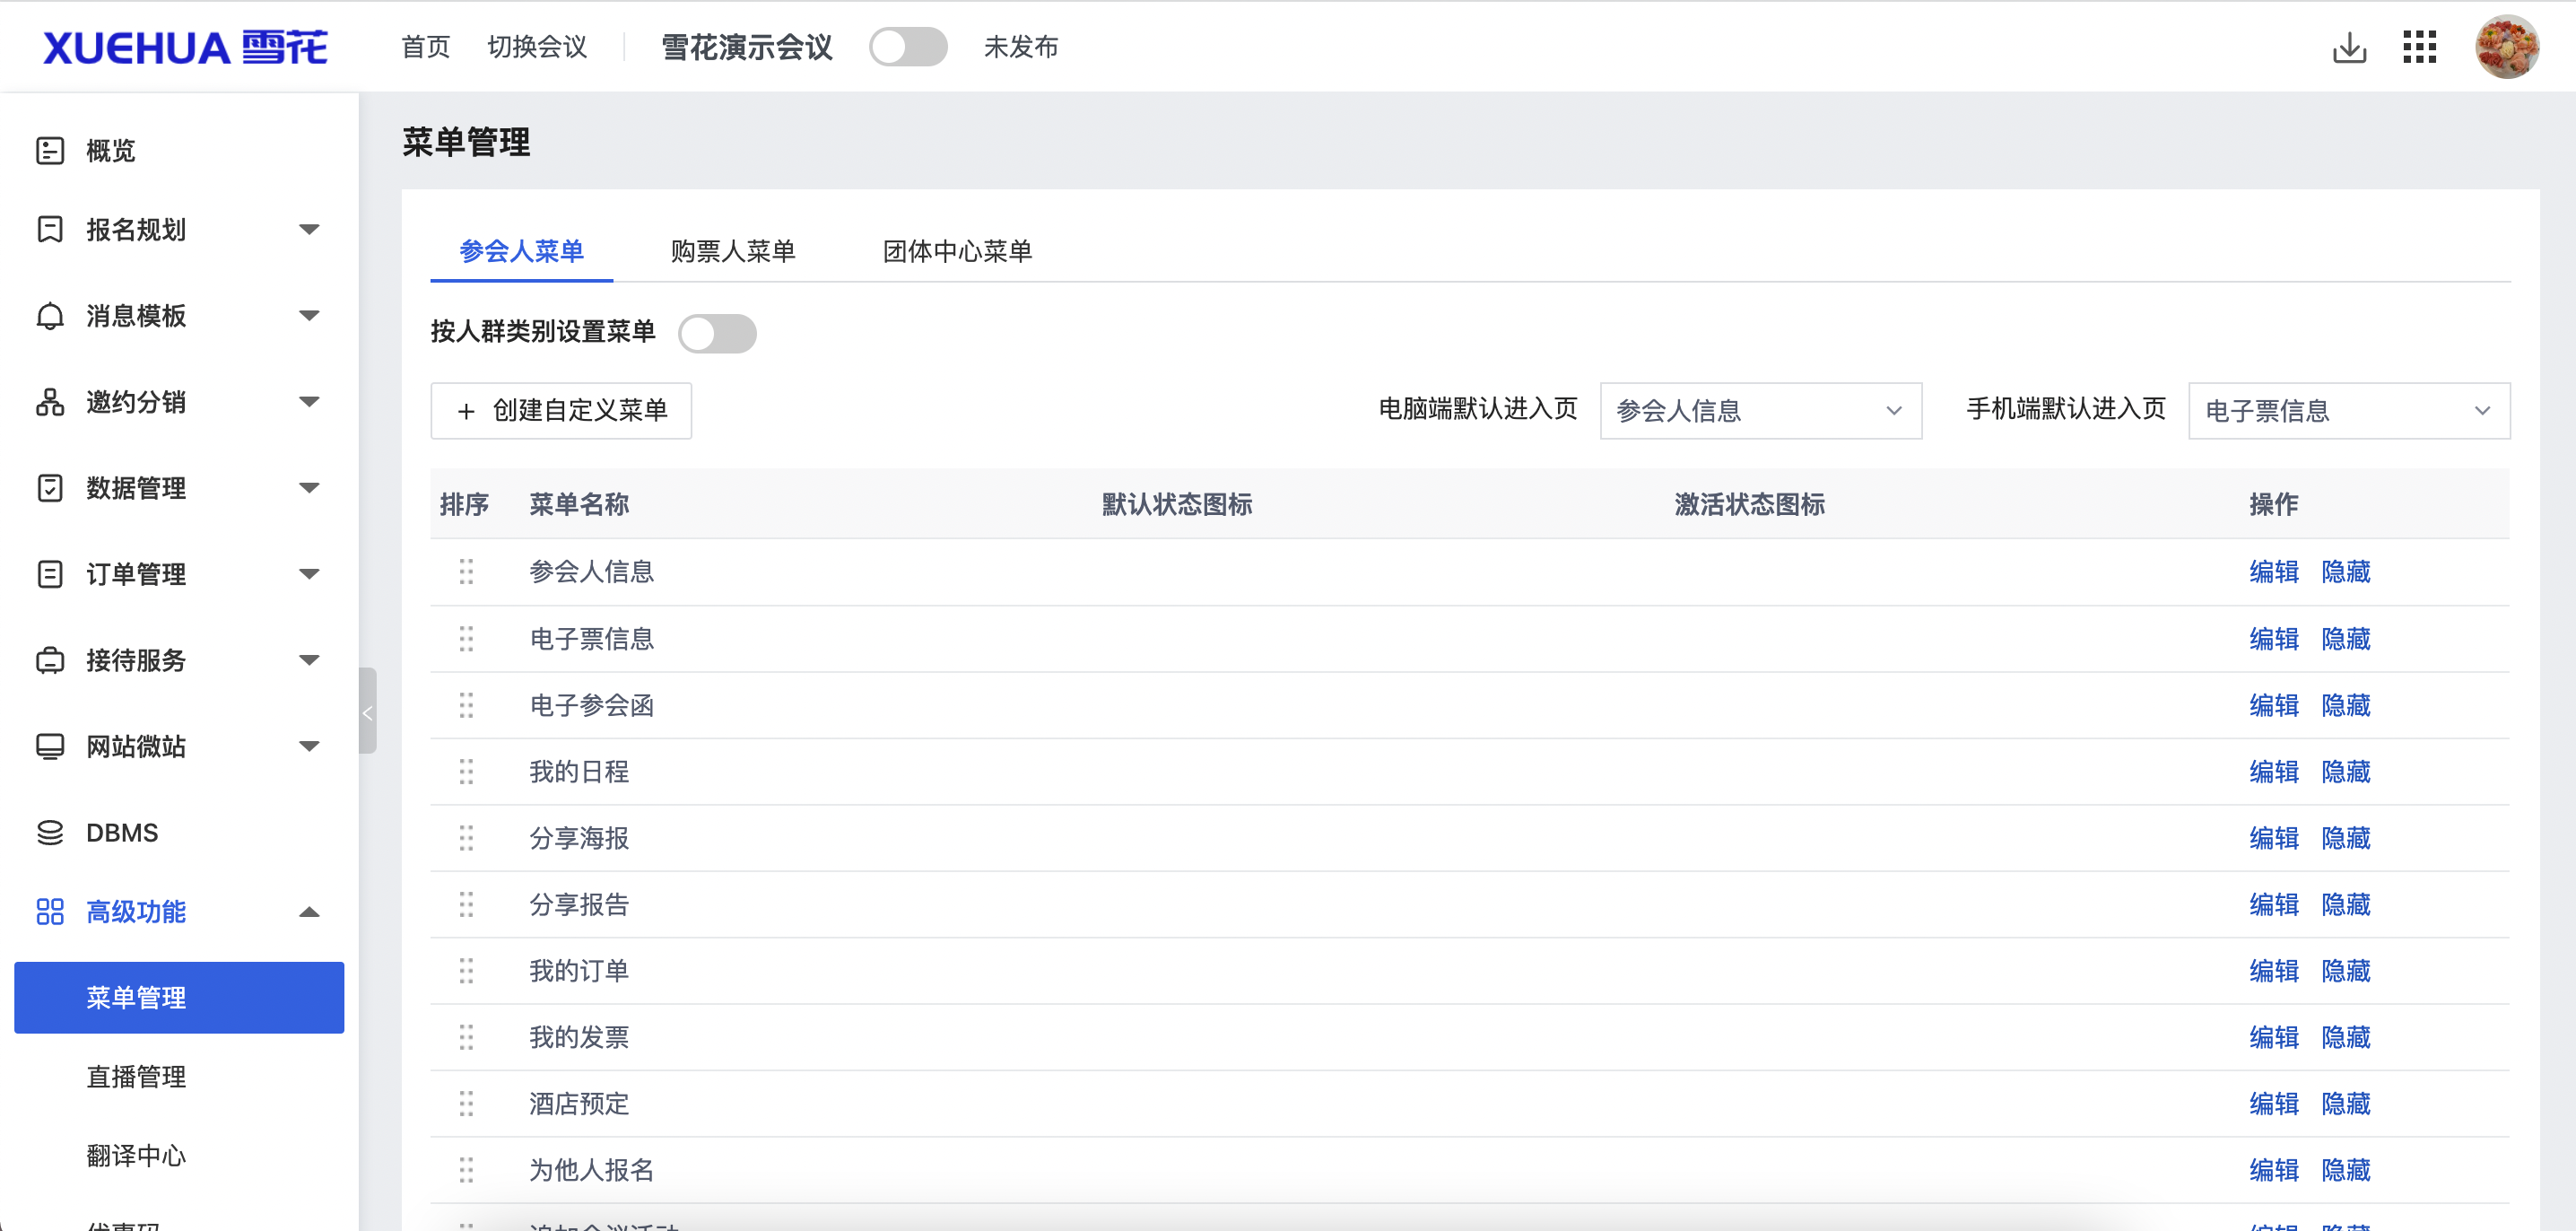
Task: Expand the 订单管理 arrow
Action: pyautogui.click(x=309, y=574)
